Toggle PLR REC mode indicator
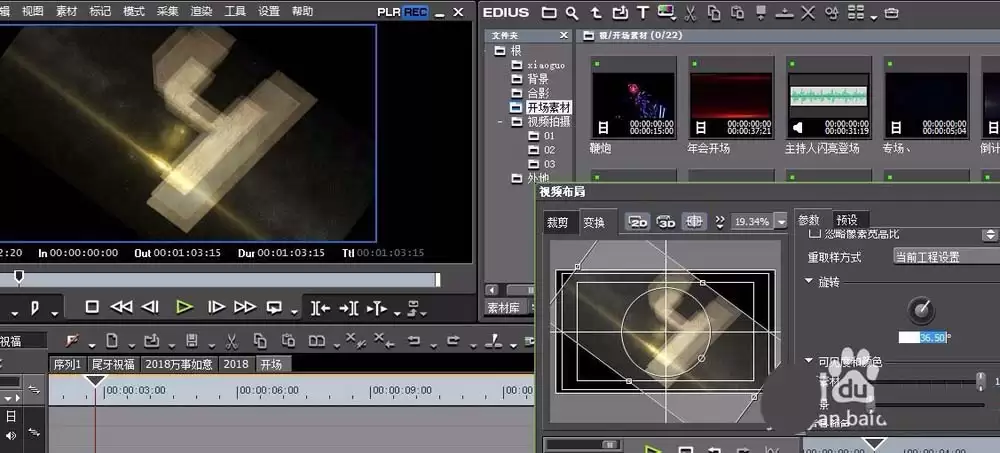Image resolution: width=1000 pixels, height=453 pixels. tap(402, 12)
